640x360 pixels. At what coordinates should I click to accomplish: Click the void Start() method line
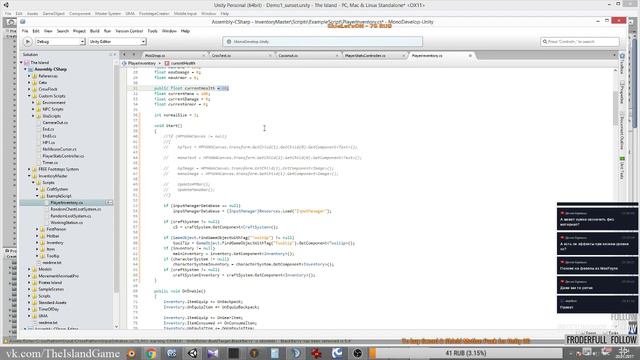168,126
